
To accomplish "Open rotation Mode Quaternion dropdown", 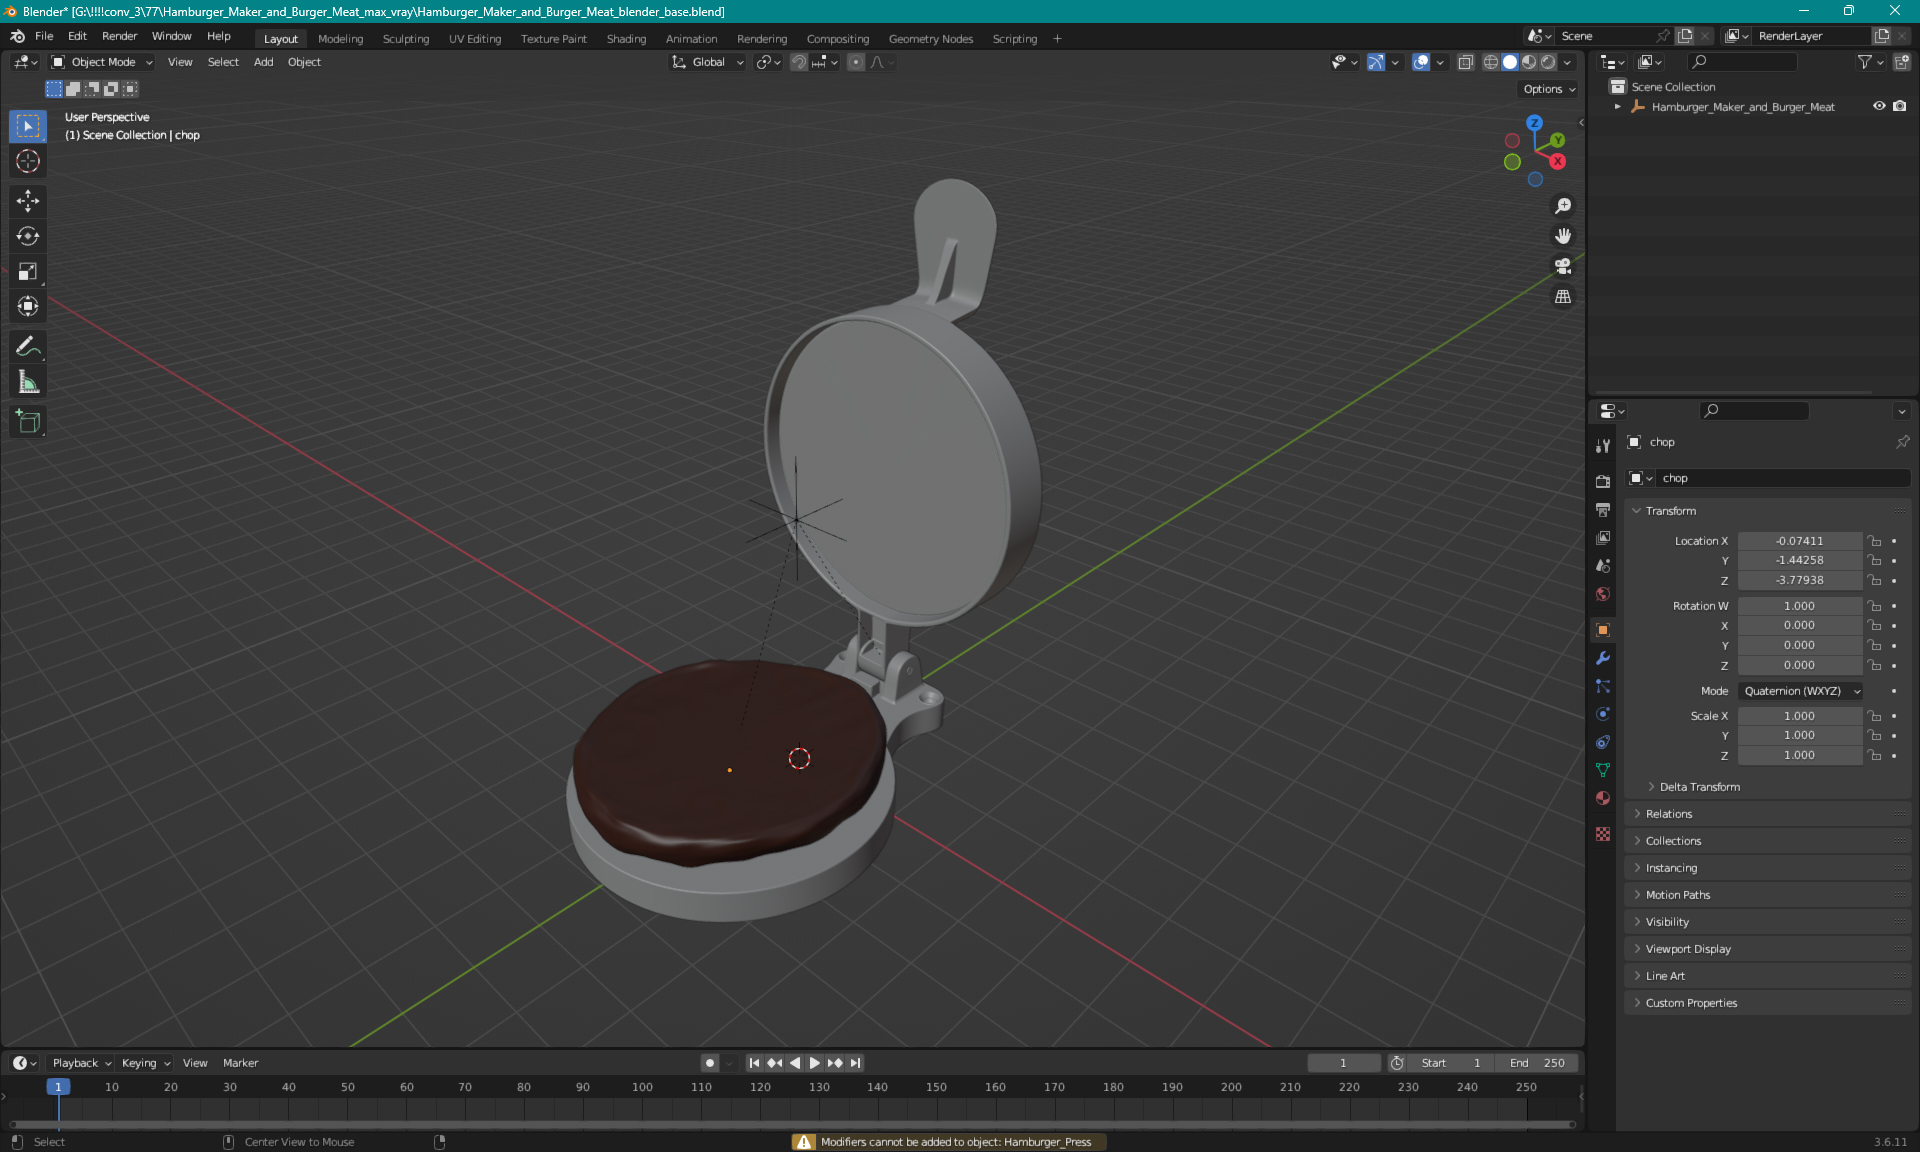I will (x=1800, y=691).
